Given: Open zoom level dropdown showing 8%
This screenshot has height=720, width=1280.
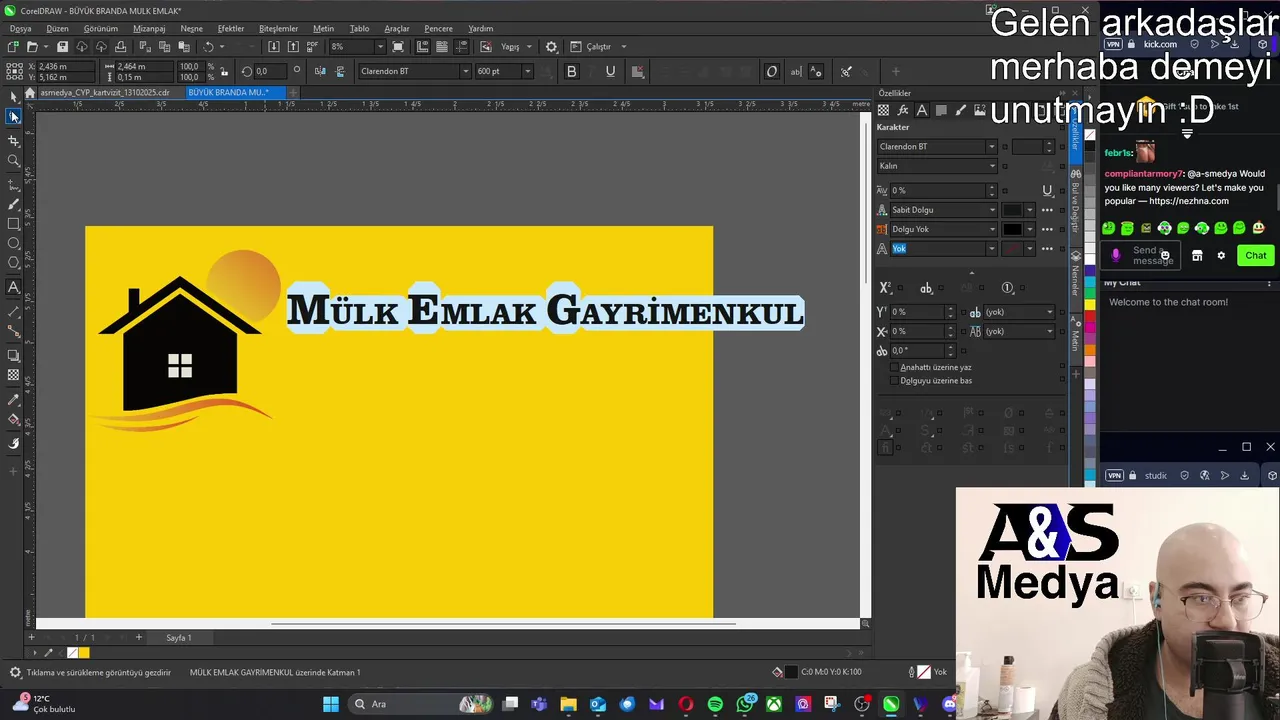Looking at the screenshot, I should pyautogui.click(x=380, y=47).
